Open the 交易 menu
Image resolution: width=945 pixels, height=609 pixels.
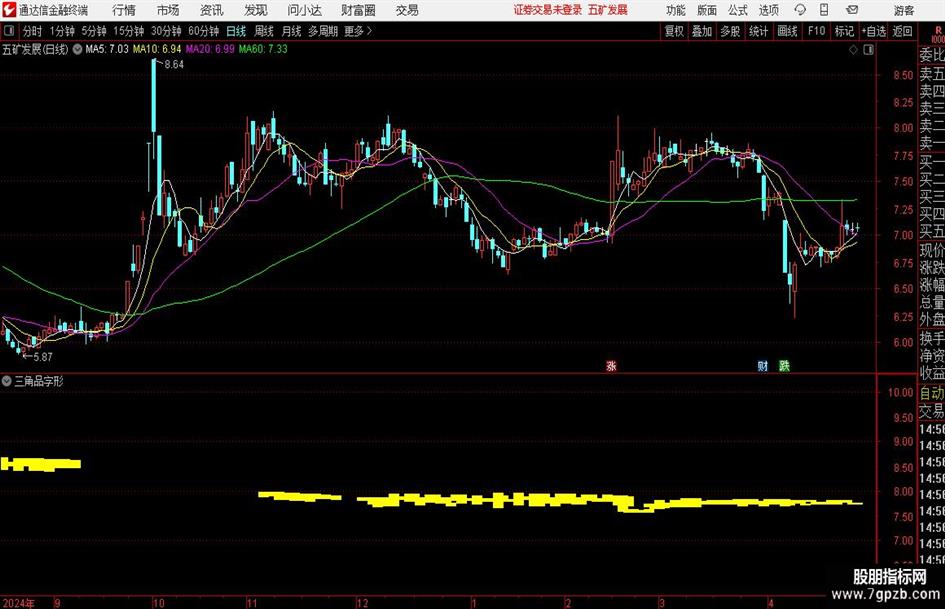(x=407, y=10)
